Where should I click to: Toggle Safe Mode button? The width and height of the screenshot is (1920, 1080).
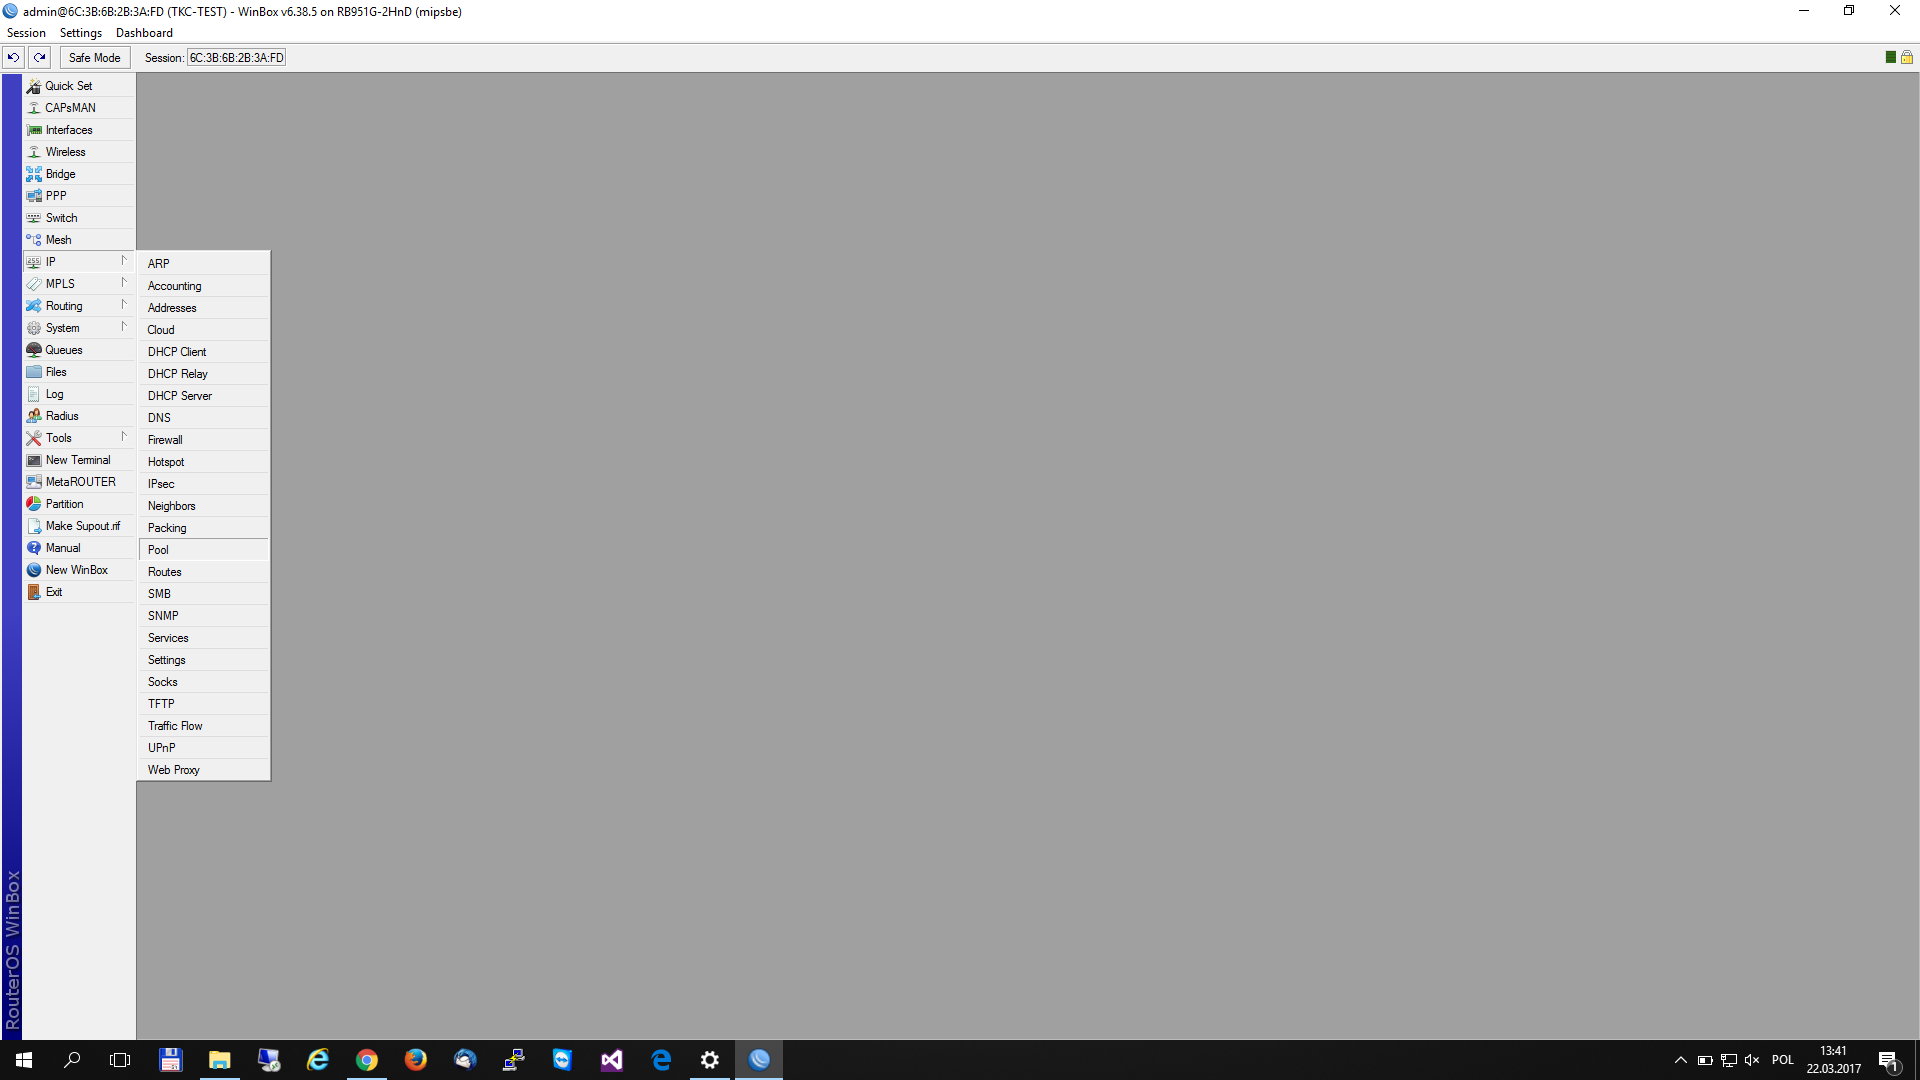pos(95,57)
